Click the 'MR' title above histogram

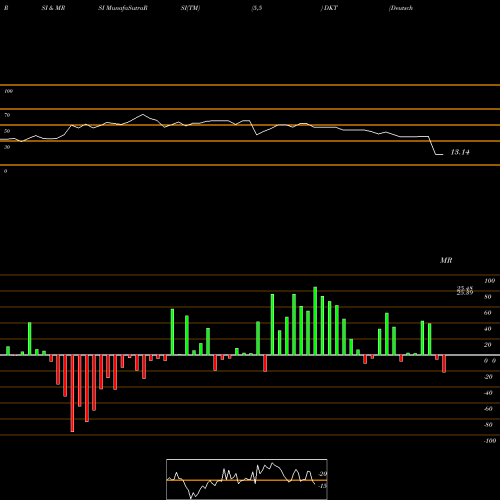446,260
